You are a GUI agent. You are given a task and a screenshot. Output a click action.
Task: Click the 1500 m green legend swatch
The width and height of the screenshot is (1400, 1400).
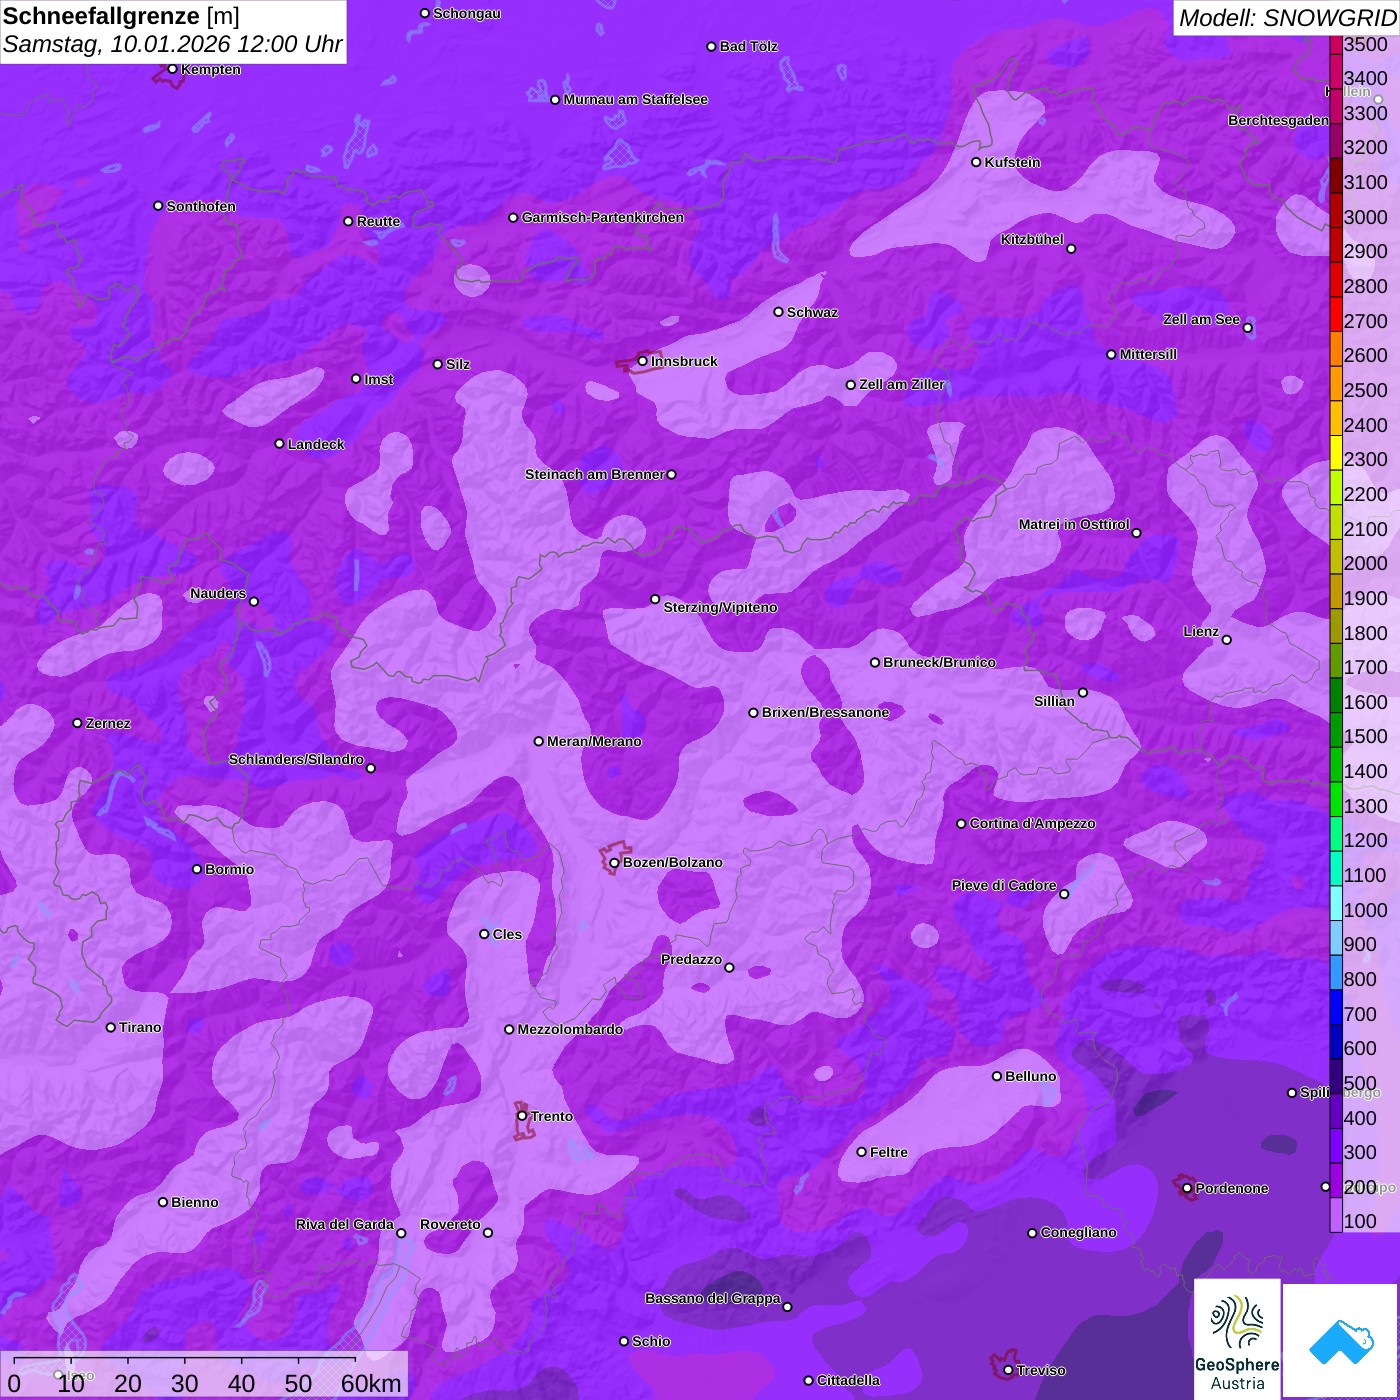pos(1335,730)
